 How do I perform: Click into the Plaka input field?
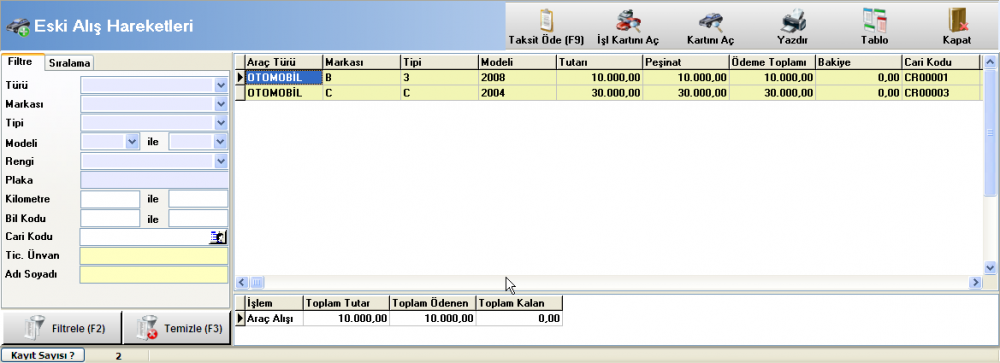[x=154, y=180]
